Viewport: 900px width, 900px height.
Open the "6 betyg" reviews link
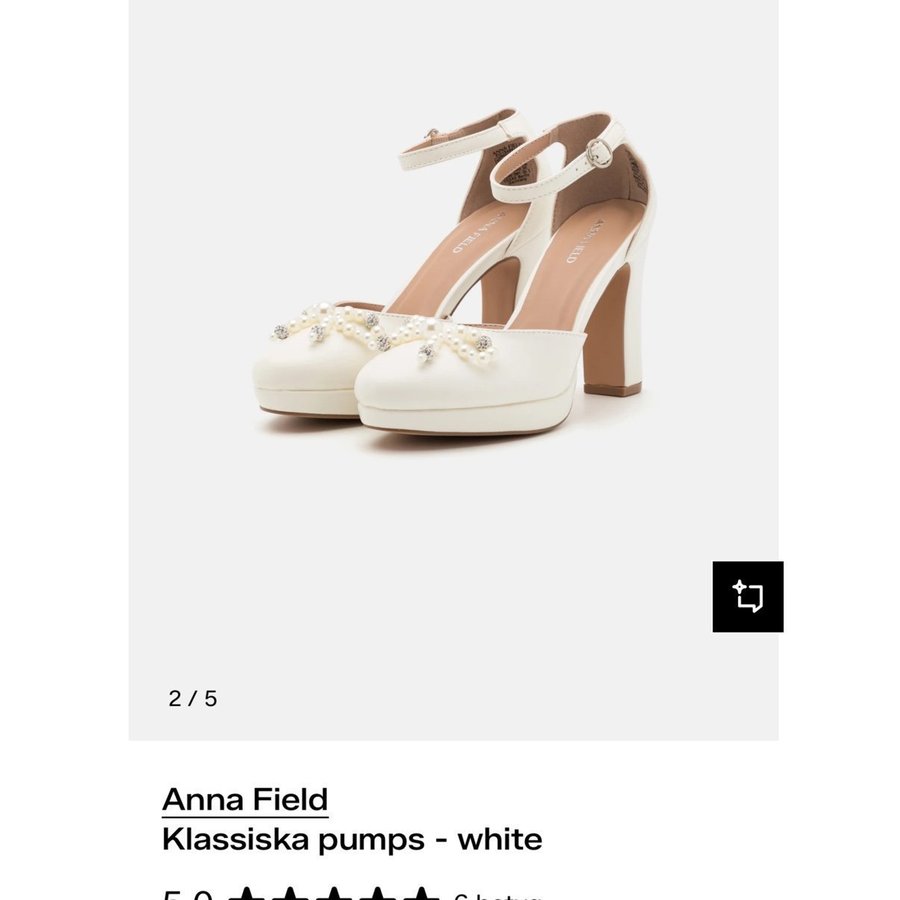[x=497, y=894]
